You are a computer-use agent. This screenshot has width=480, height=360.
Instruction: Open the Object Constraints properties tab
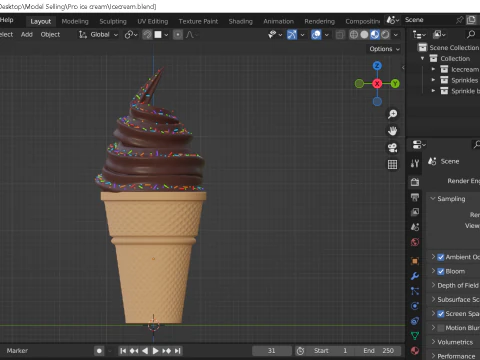tap(415, 321)
